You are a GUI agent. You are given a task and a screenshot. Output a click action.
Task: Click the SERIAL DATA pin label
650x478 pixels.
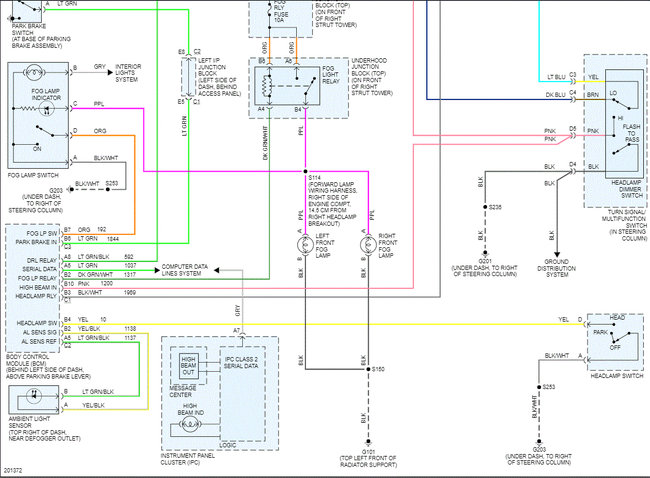pyautogui.click(x=39, y=269)
